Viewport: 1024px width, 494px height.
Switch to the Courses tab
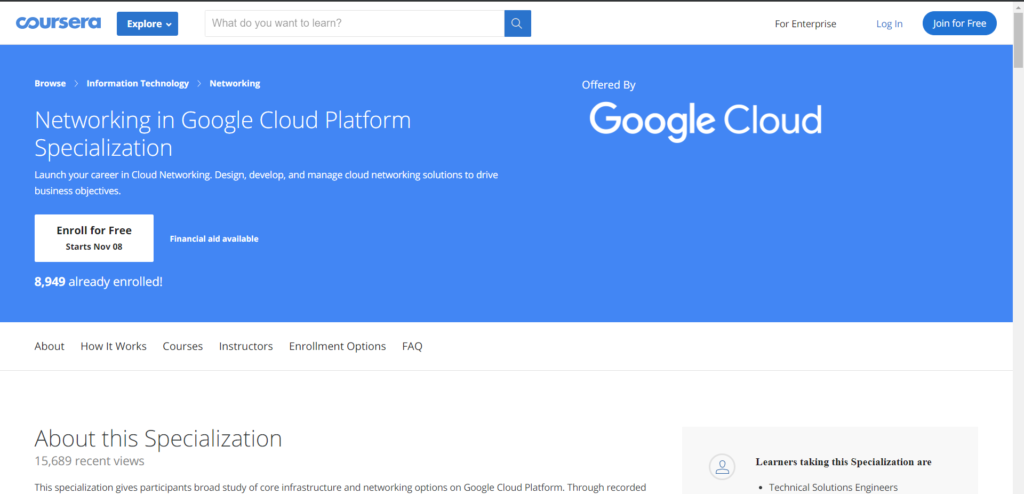[x=183, y=346]
